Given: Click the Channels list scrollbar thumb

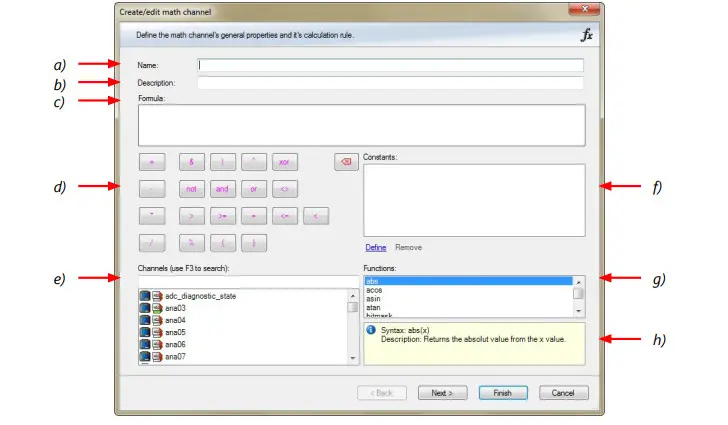Looking at the screenshot, I should pos(353,307).
